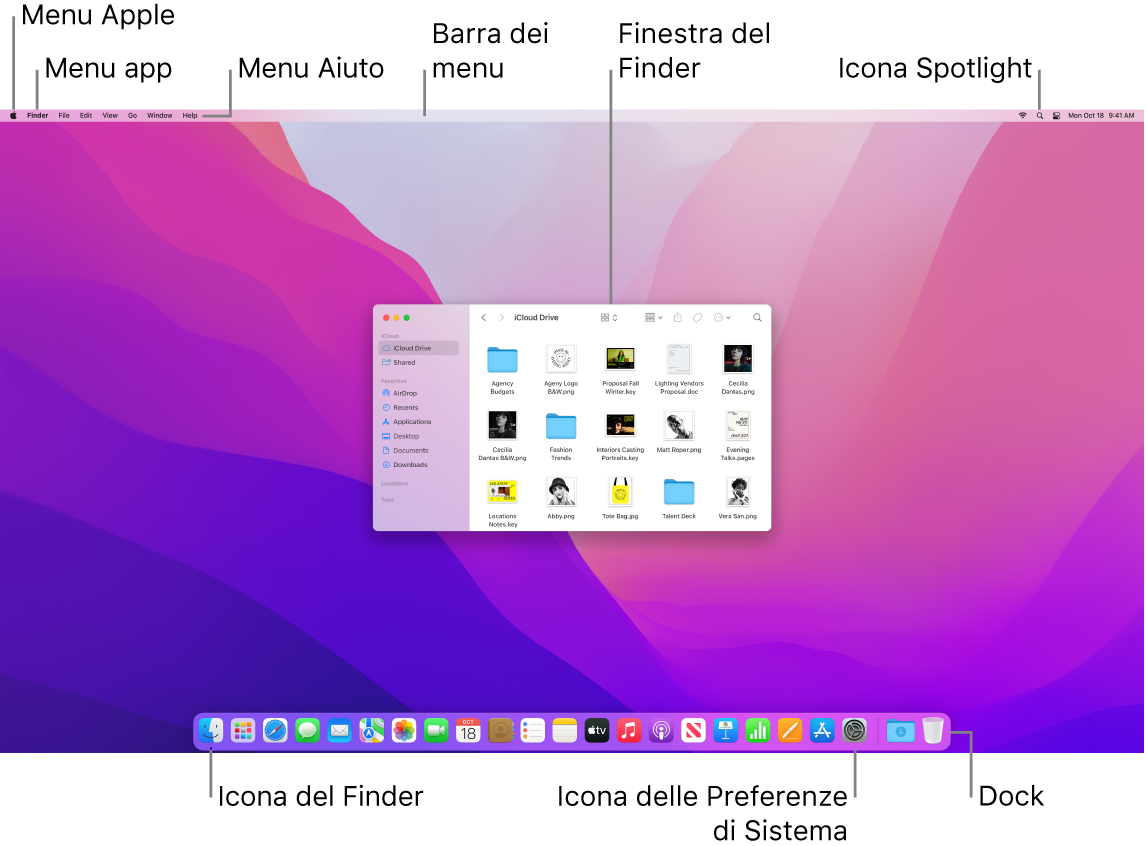Launch Safari from the Dock
The height and width of the screenshot is (846, 1146).
[x=275, y=730]
